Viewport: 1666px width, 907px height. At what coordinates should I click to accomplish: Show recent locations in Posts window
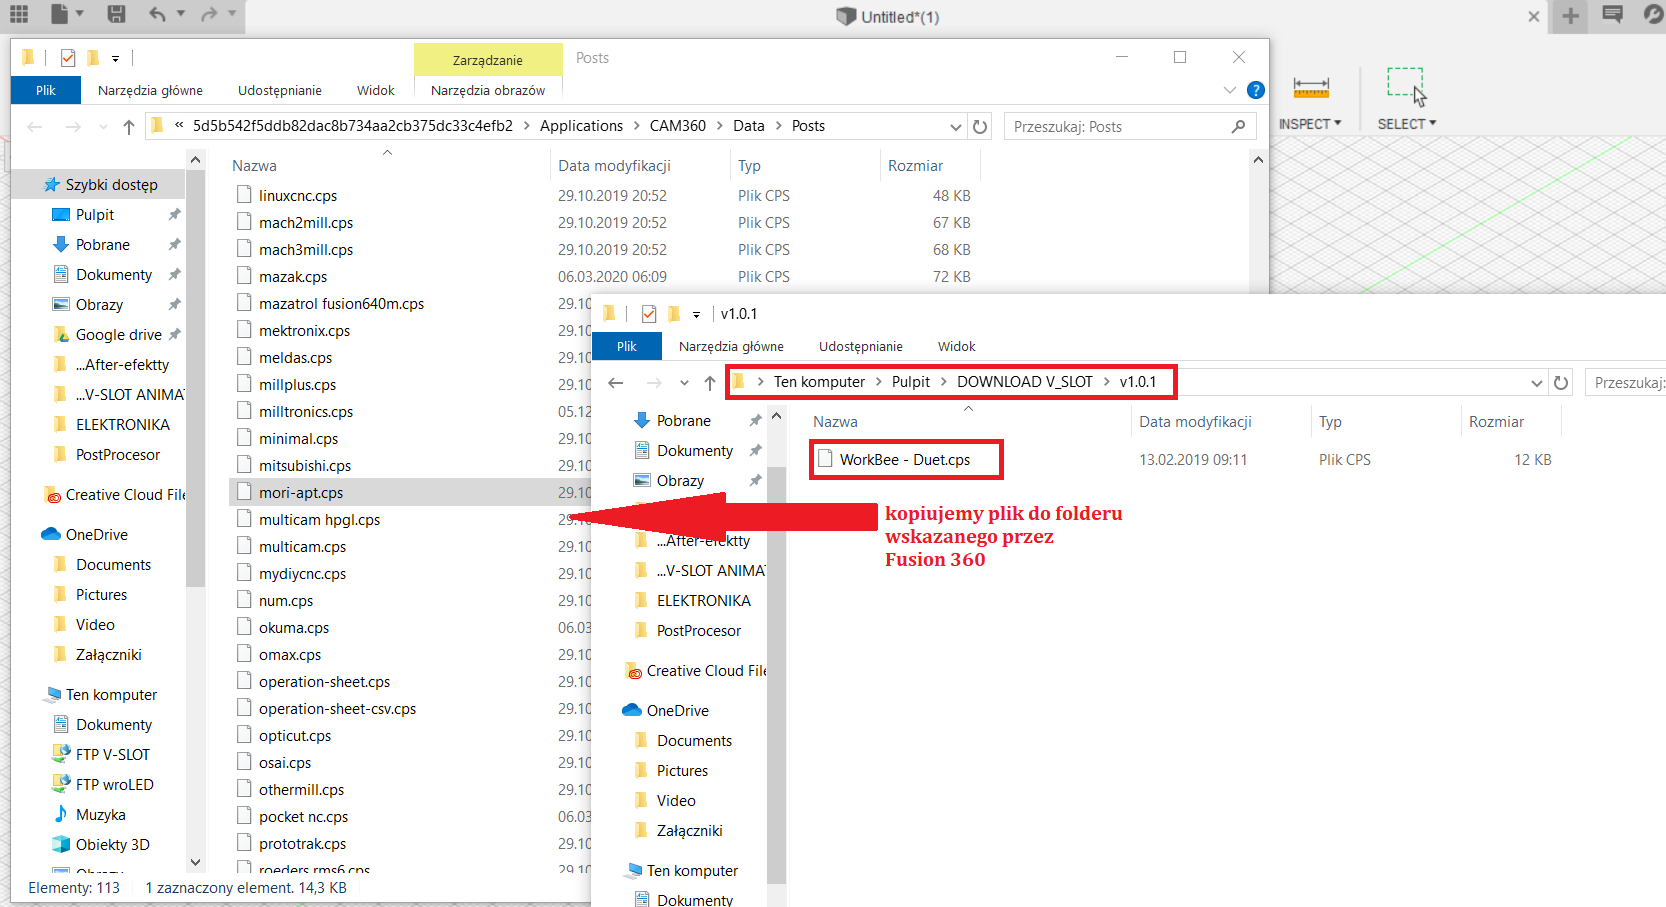click(x=103, y=127)
